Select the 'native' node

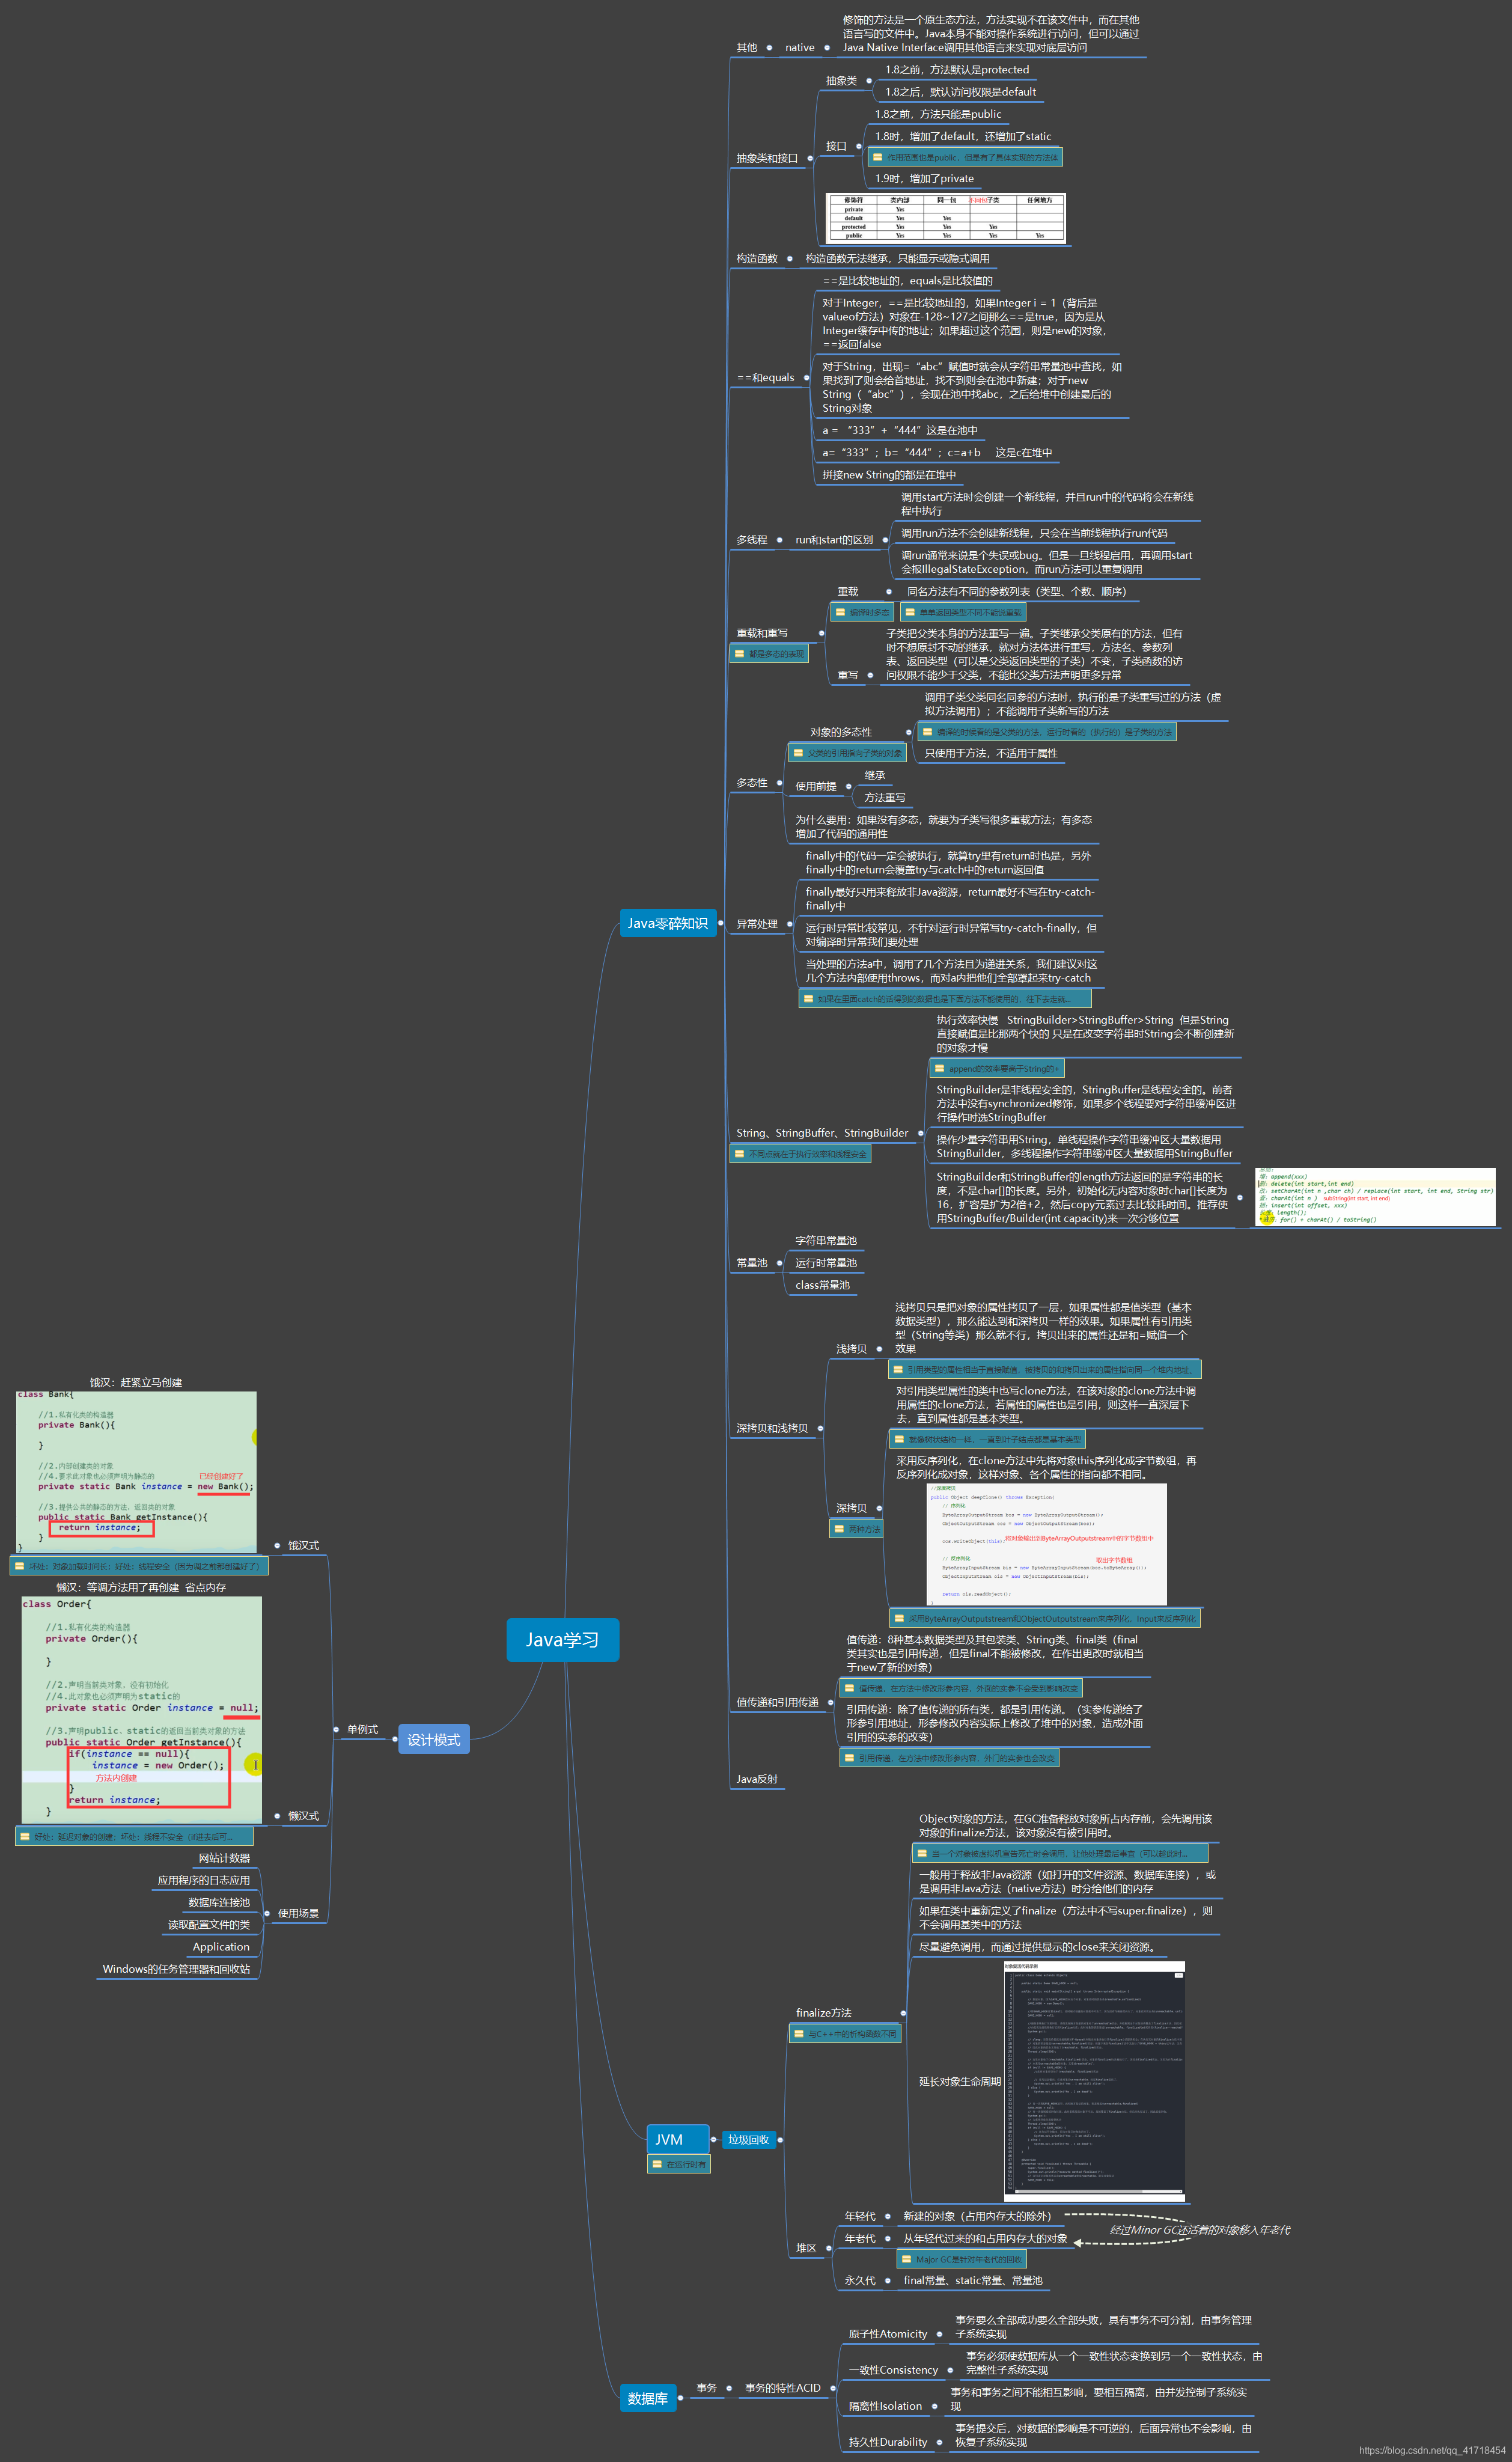tap(799, 47)
